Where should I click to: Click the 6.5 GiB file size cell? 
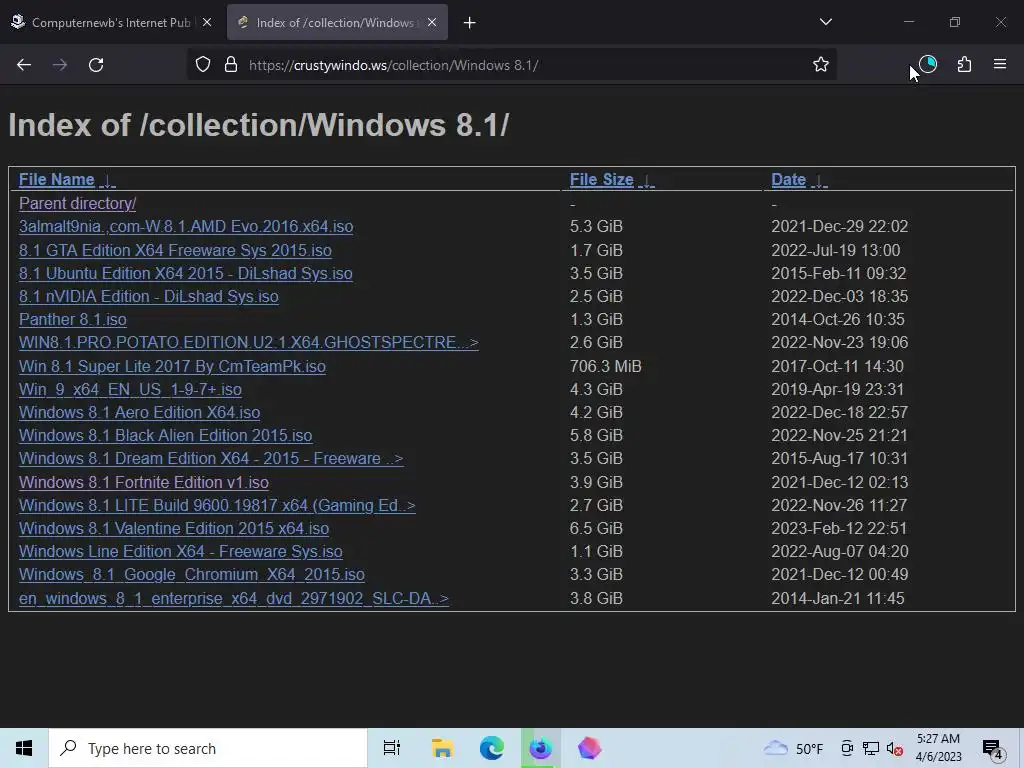(596, 528)
